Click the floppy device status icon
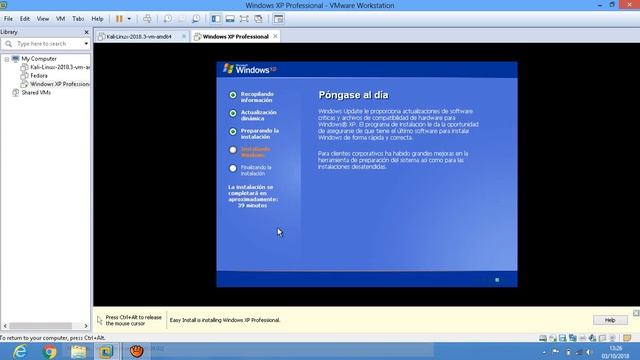 click(563, 338)
